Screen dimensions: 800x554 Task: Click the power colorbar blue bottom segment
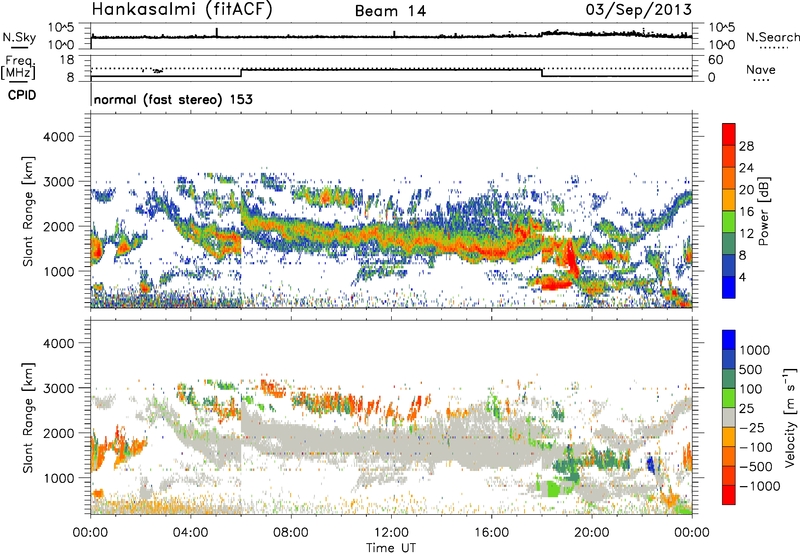point(729,287)
